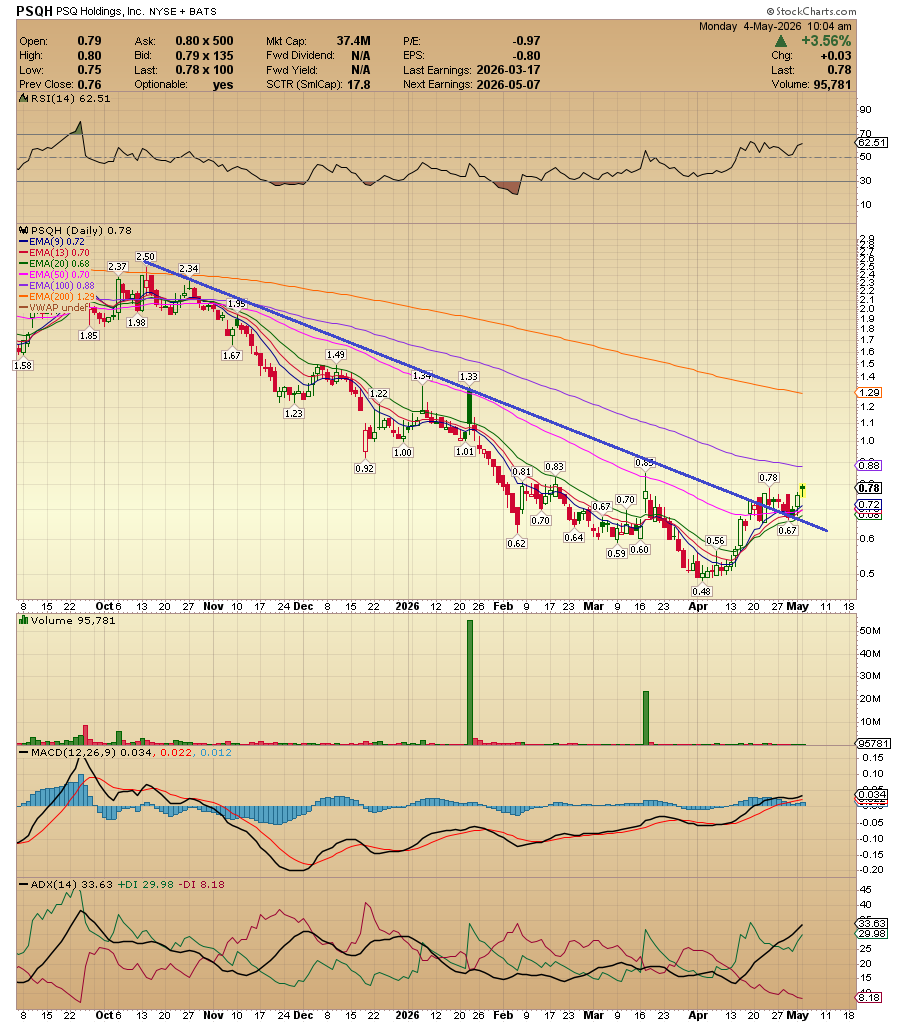Click the '0.92' price low label
This screenshot has width=900, height=1023.
365,468
